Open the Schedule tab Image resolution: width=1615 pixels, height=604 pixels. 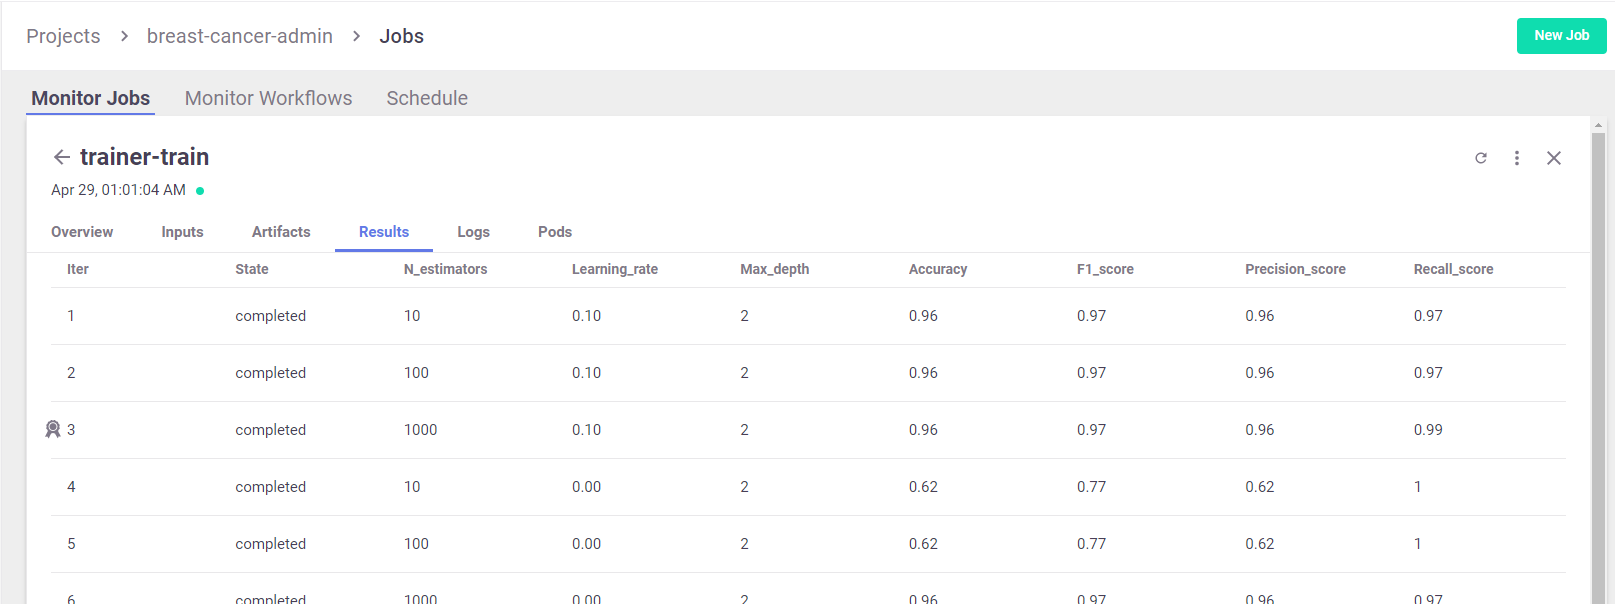point(427,98)
